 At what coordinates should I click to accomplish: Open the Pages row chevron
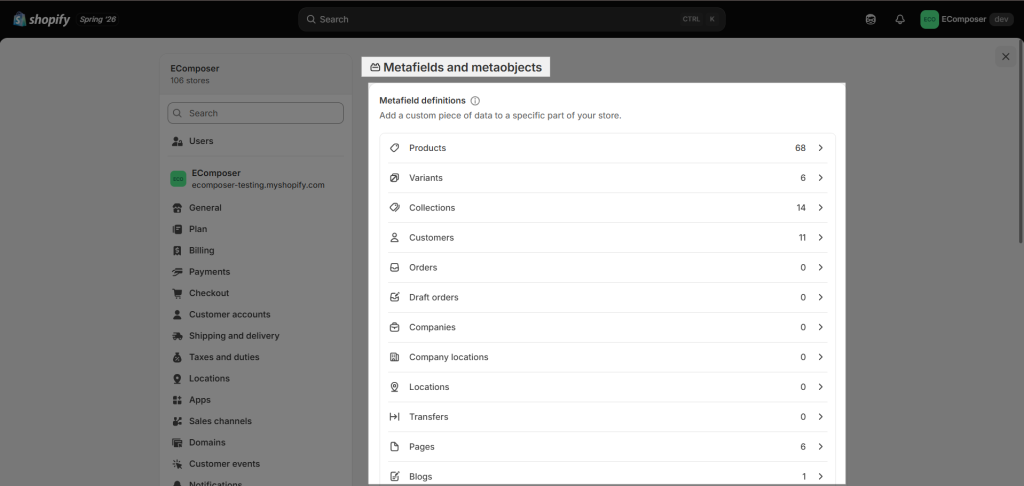click(x=821, y=447)
